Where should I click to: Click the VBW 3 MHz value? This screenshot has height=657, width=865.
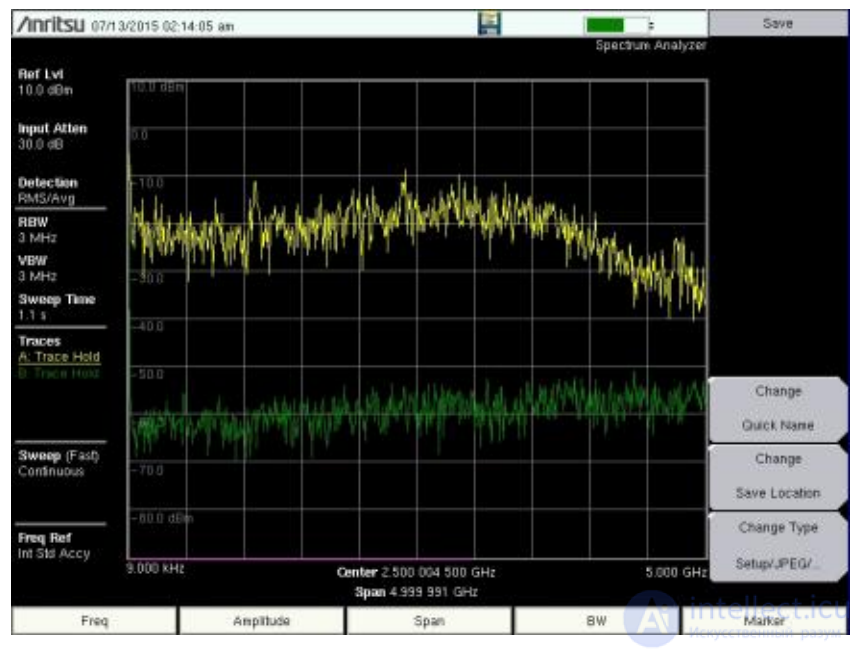[38, 276]
